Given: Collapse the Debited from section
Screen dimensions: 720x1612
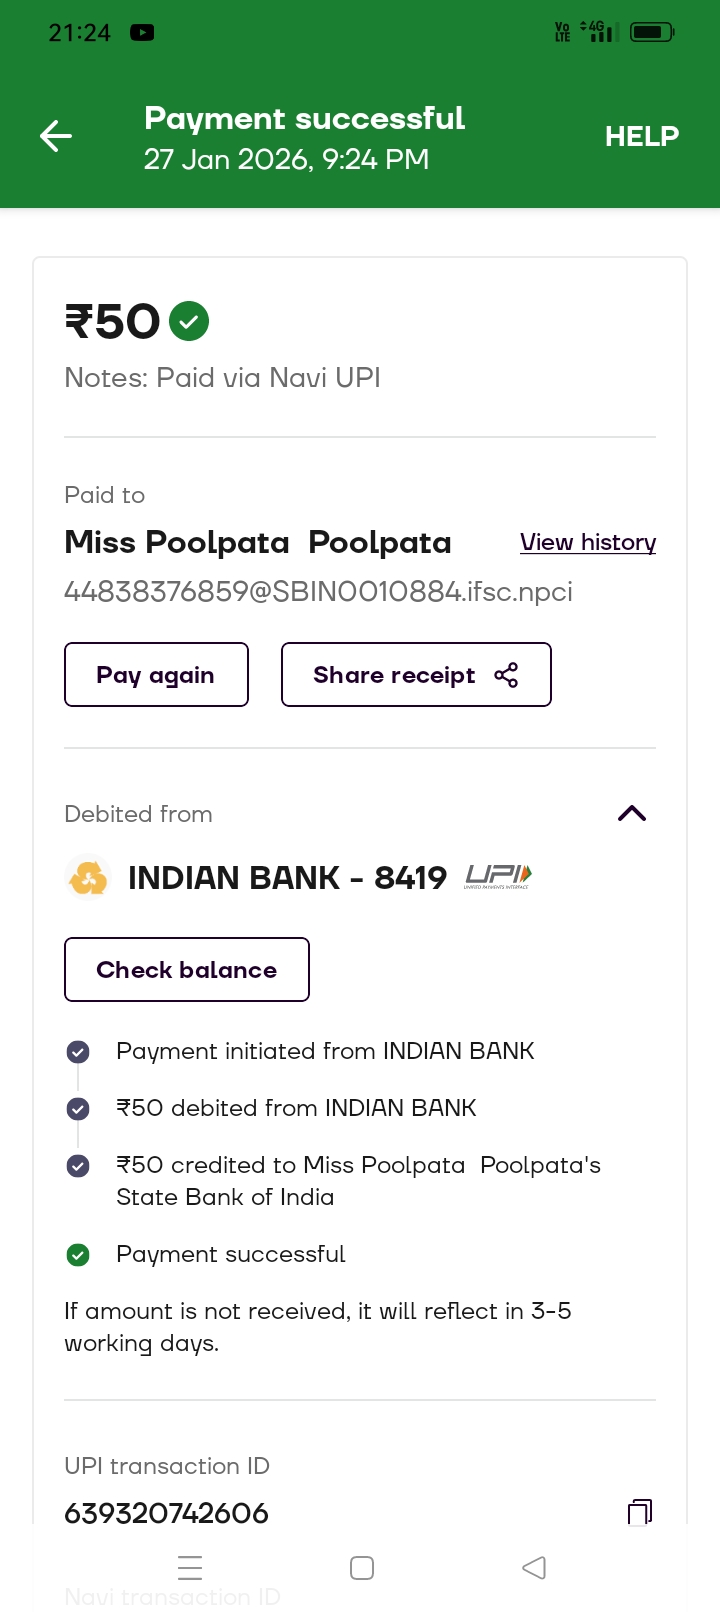Looking at the screenshot, I should point(632,813).
